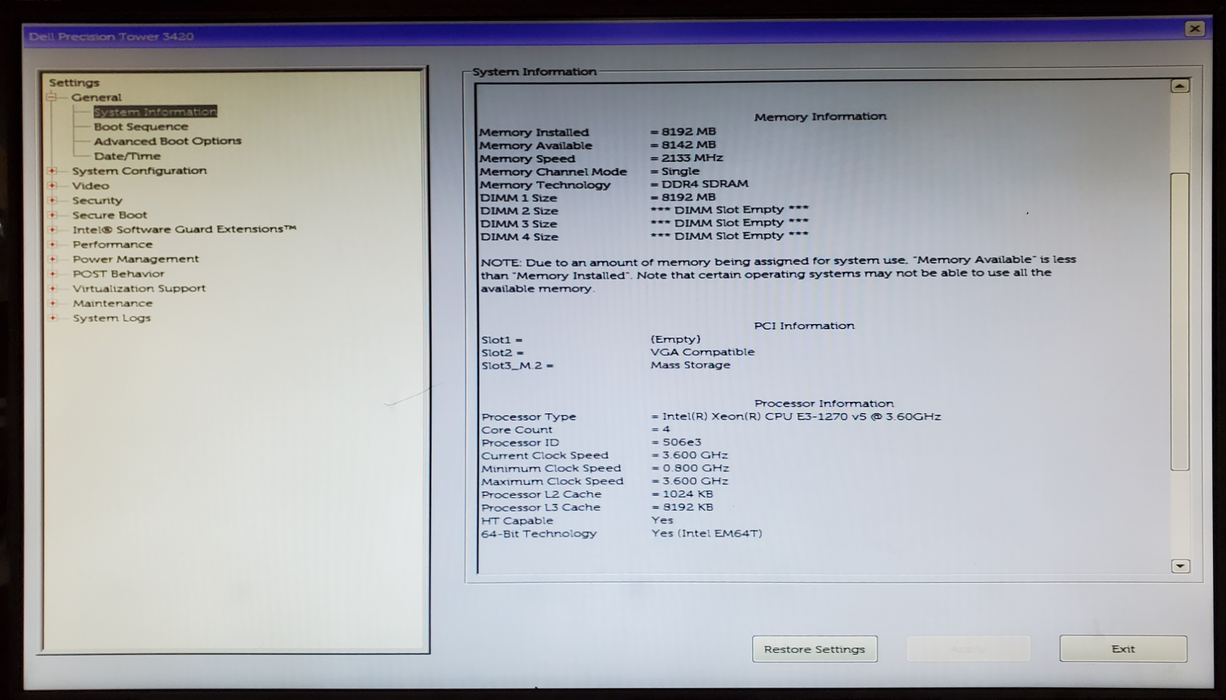Select the Performance category label

[x=113, y=244]
